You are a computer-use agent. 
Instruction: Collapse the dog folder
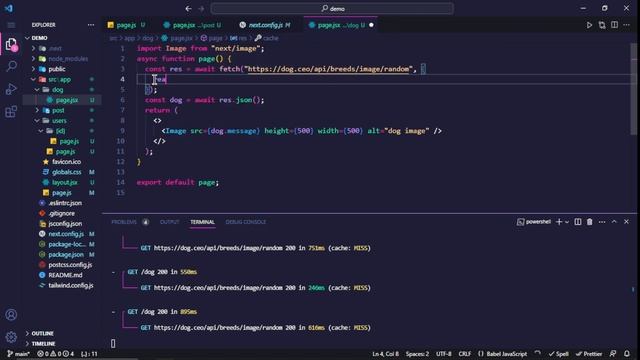click(57, 89)
